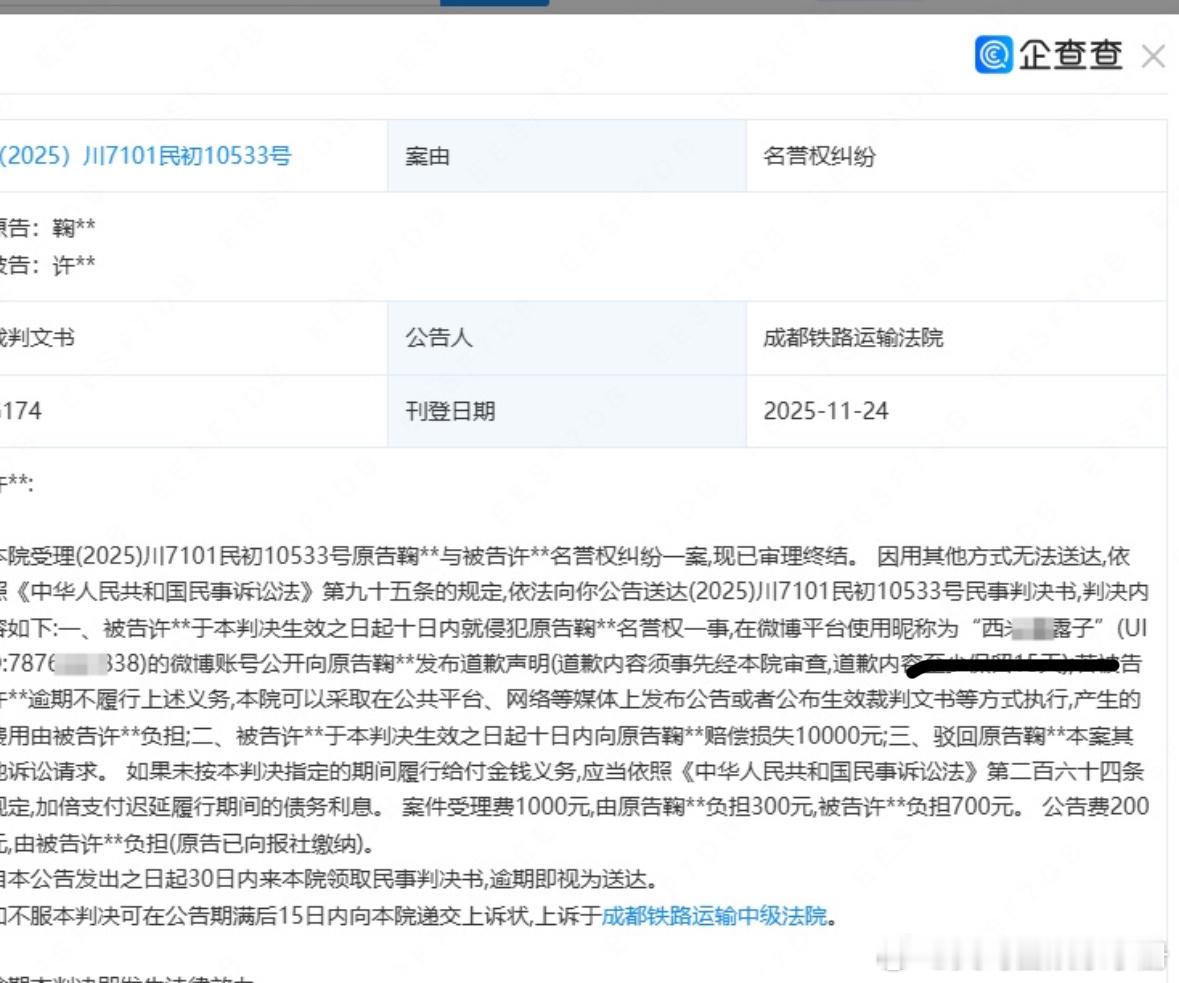1179x983 pixels.
Task: Select the plaintiff line 鞠**
Action: pos(47,227)
